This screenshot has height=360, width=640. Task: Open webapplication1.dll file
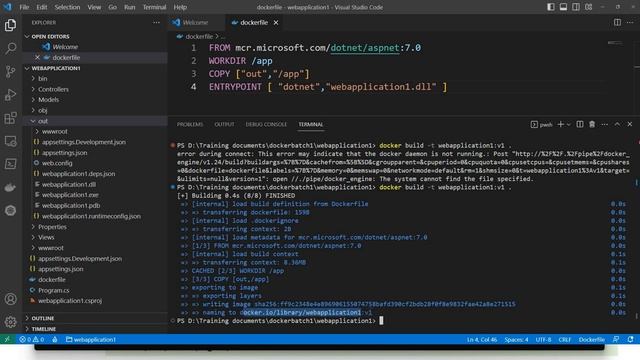click(69, 184)
